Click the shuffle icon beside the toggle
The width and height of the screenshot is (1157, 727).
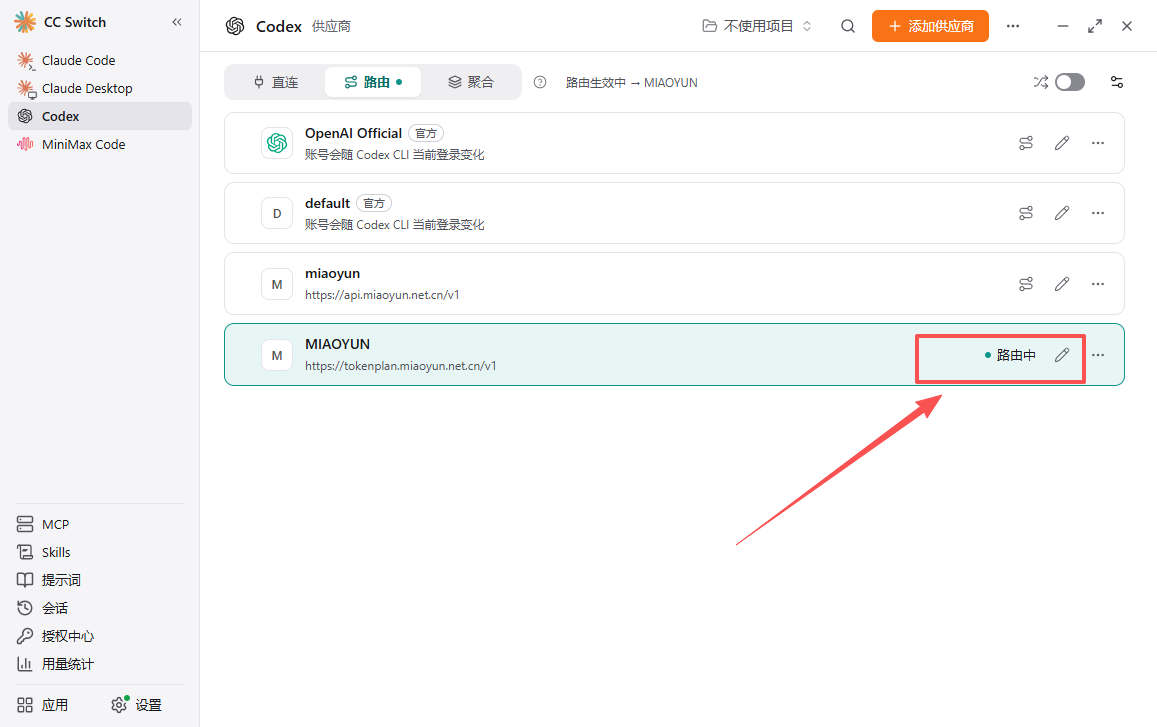coord(1040,82)
